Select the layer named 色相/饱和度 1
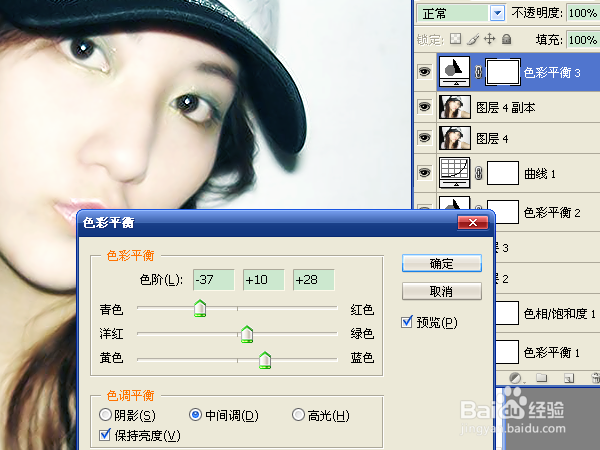The height and width of the screenshot is (450, 600). coord(559,314)
